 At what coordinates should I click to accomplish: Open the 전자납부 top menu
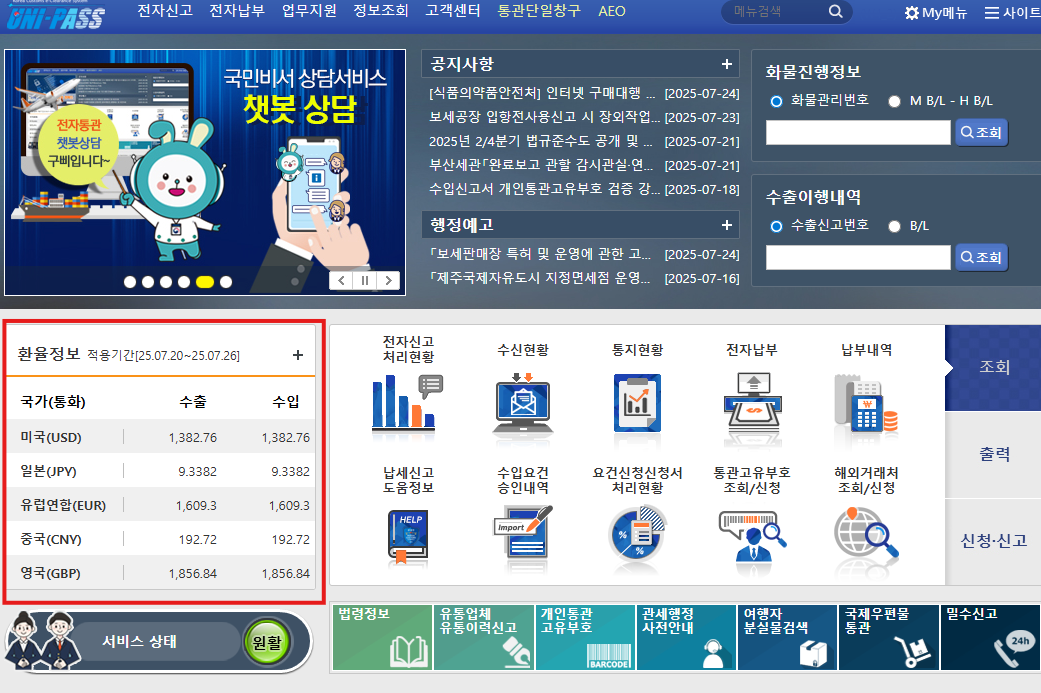click(x=237, y=11)
